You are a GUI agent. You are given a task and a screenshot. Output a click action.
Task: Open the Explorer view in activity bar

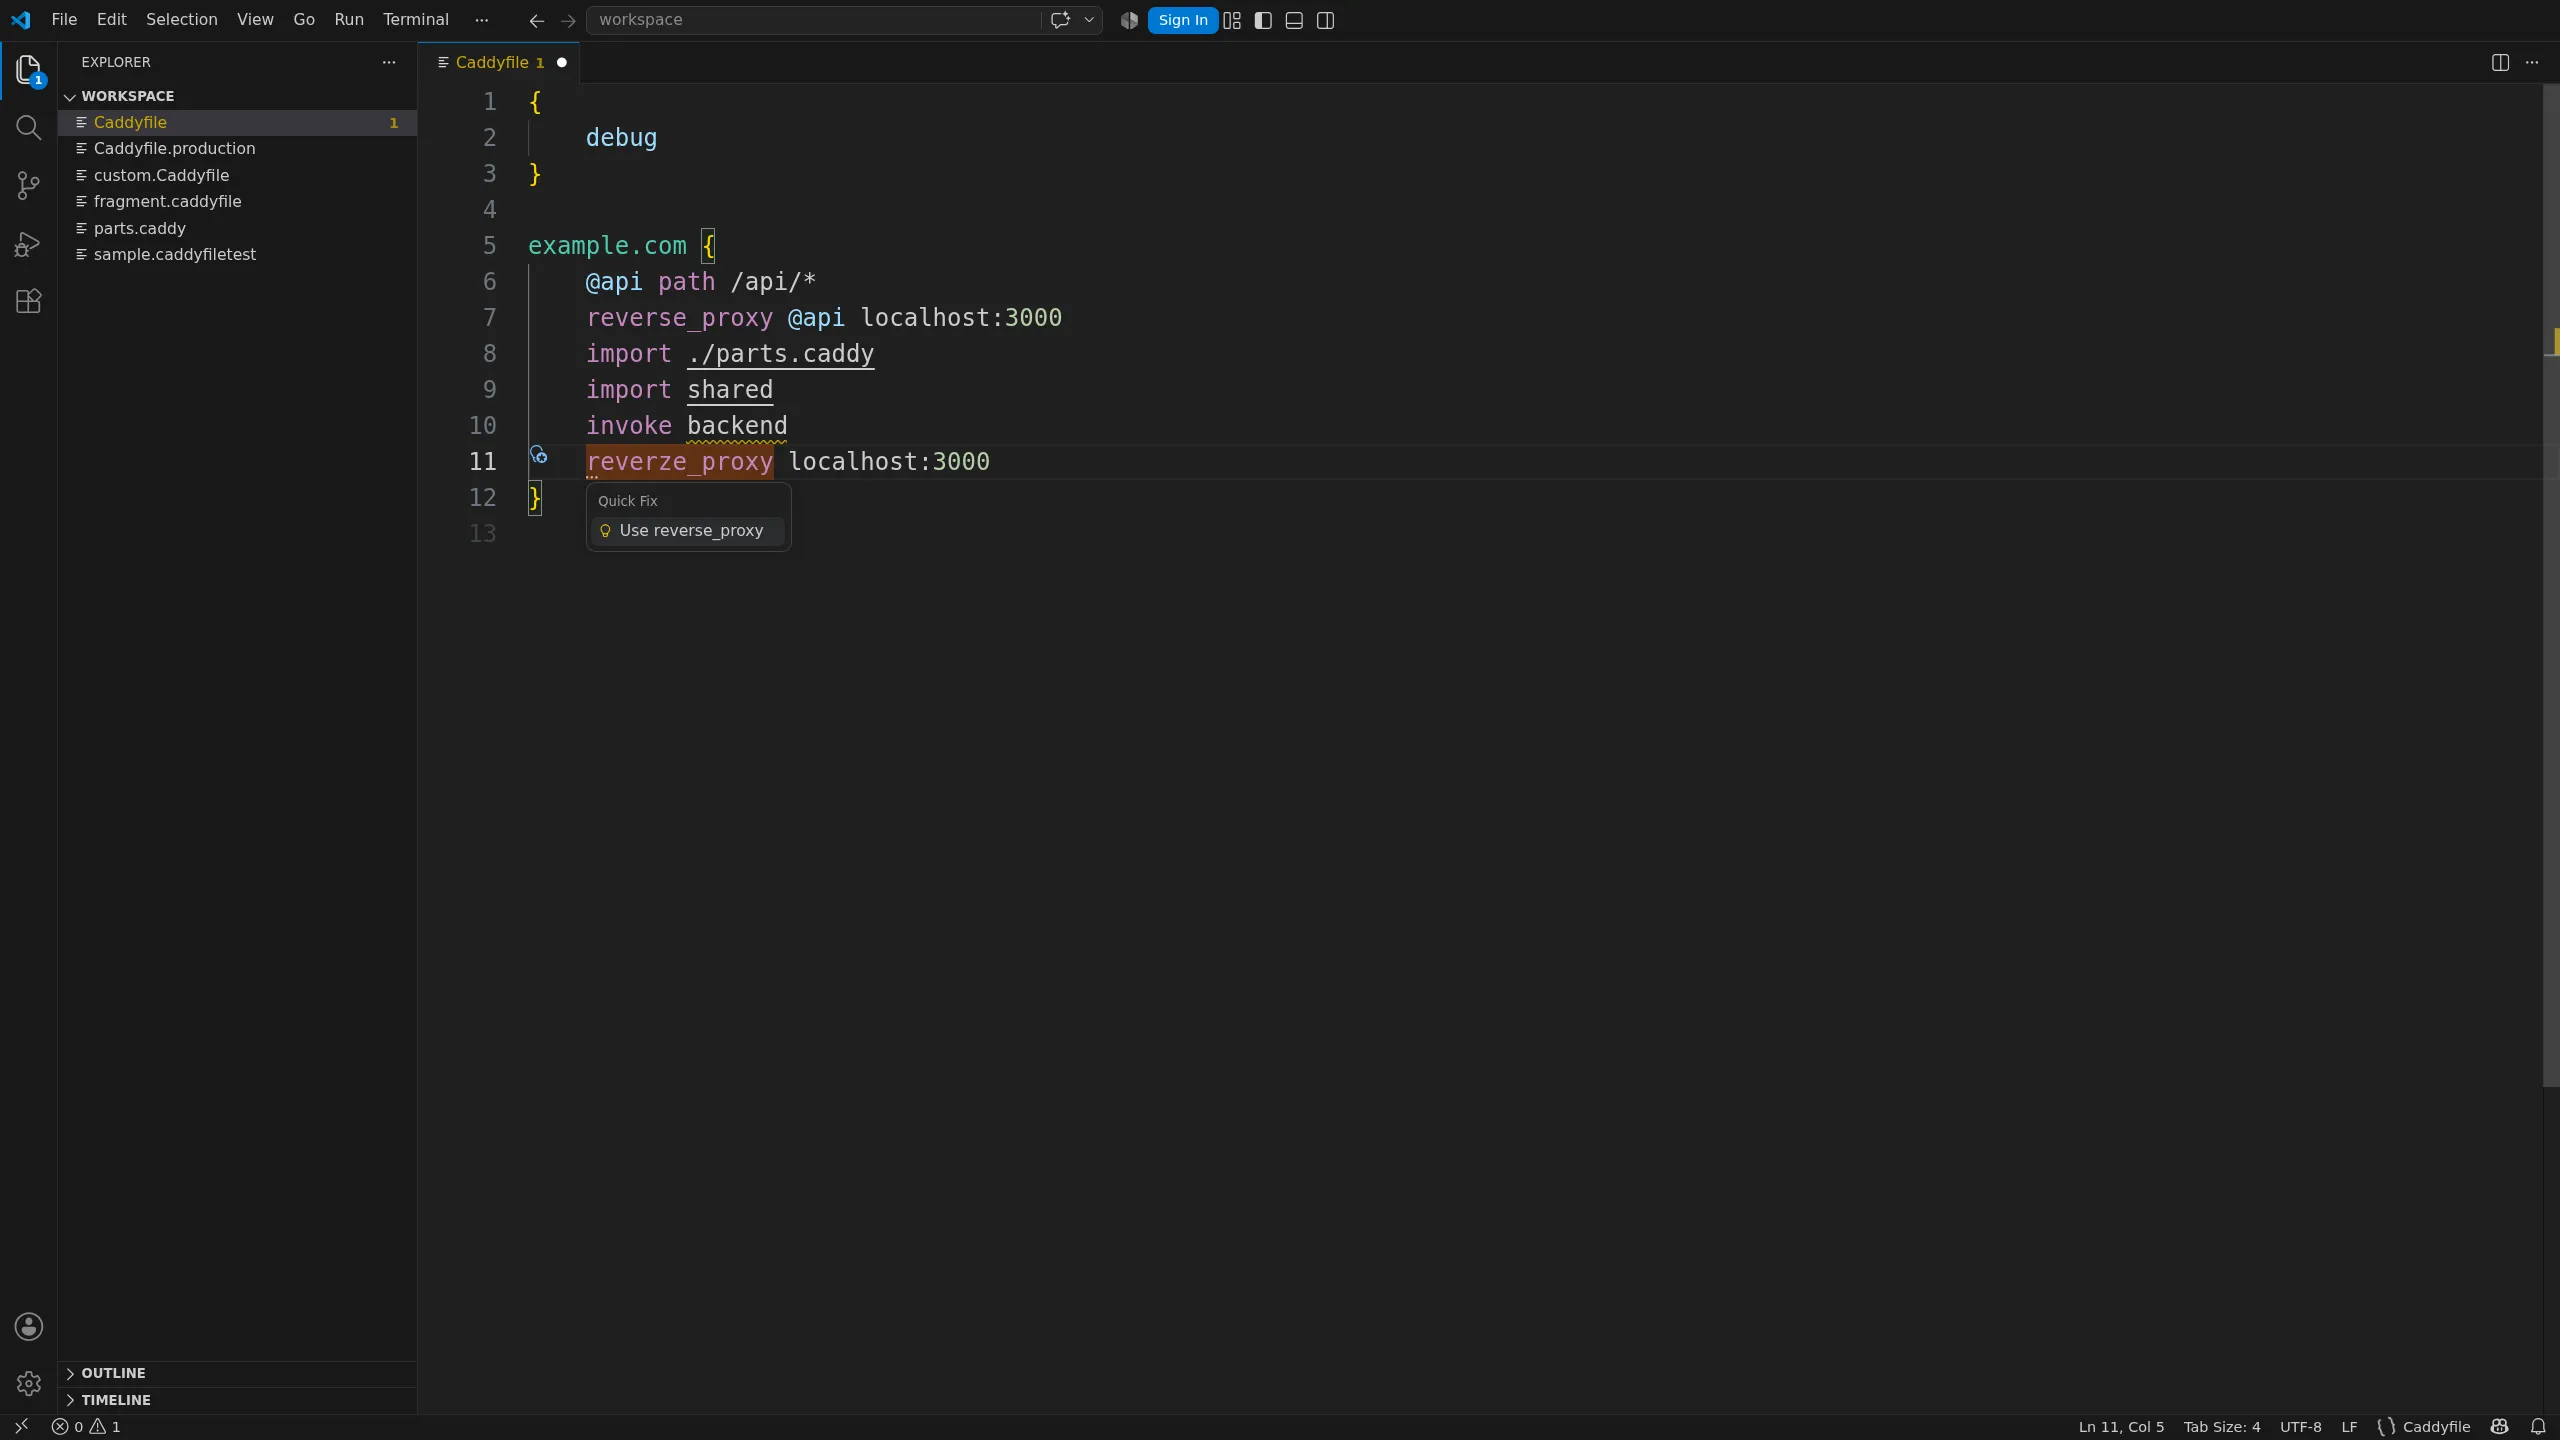click(x=28, y=71)
